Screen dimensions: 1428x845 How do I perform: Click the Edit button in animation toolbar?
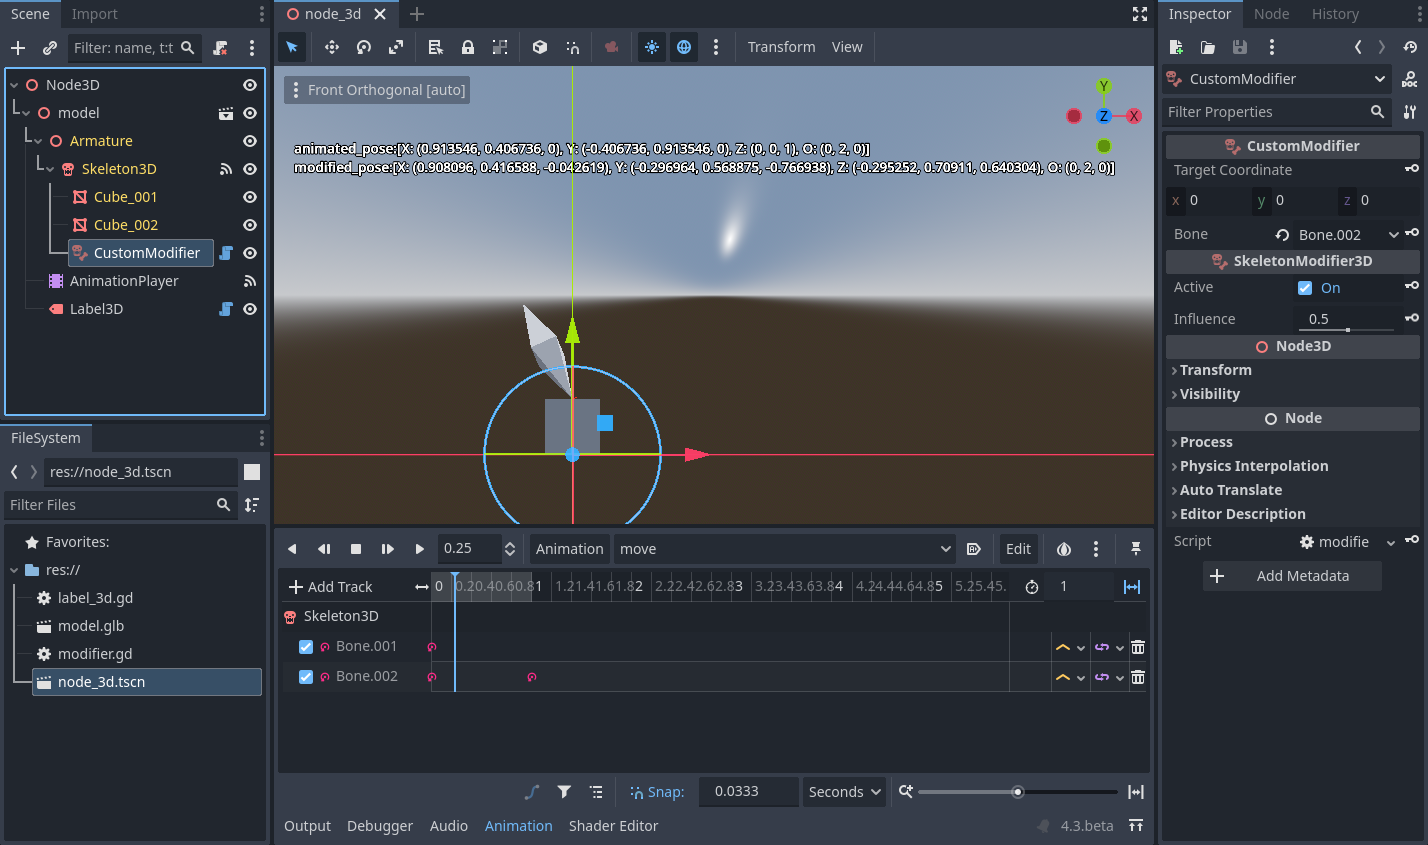tap(1018, 549)
